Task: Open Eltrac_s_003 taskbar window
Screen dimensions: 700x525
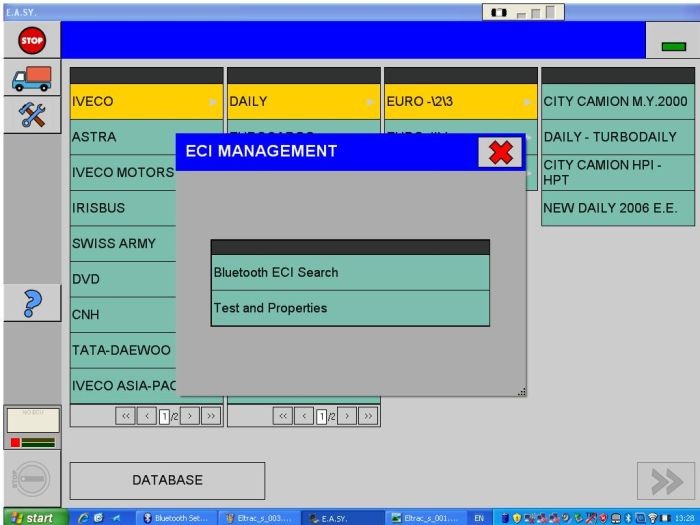Action: click(259, 518)
